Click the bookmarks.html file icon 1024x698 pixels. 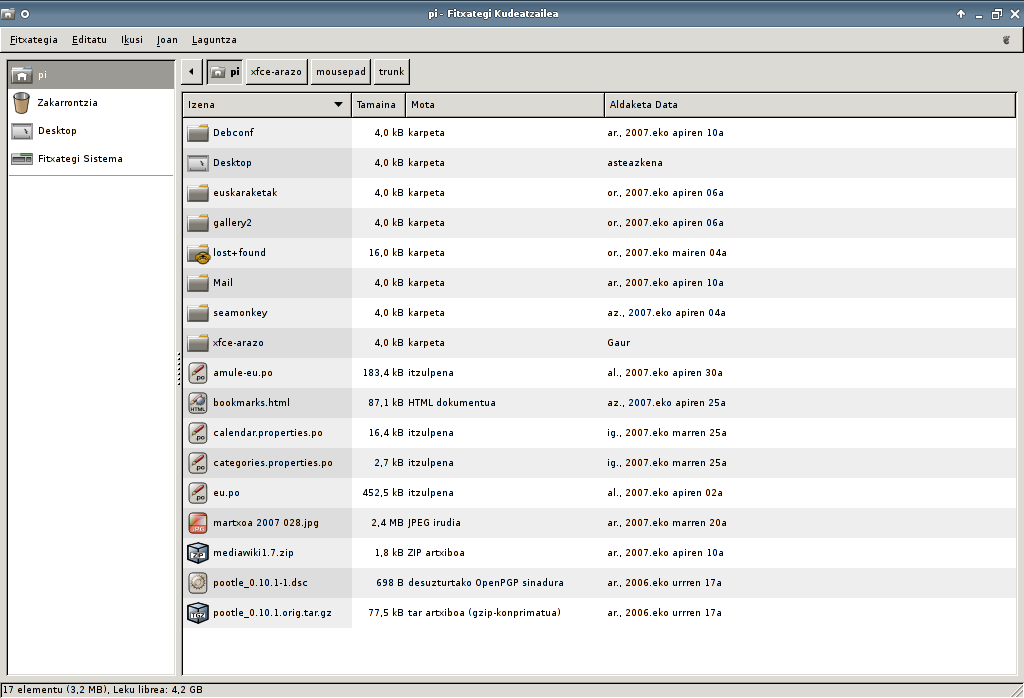[198, 403]
